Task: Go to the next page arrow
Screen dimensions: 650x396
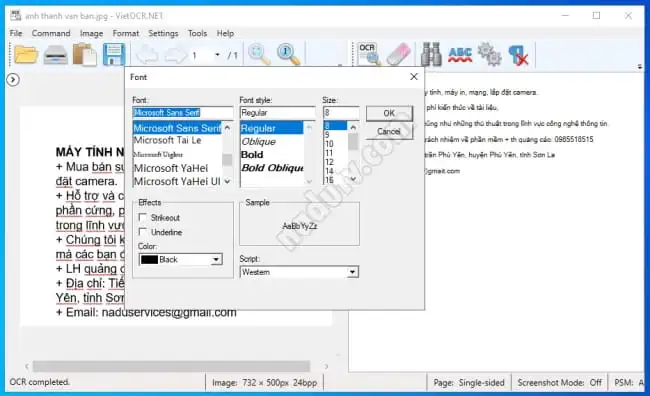Action: tap(176, 55)
